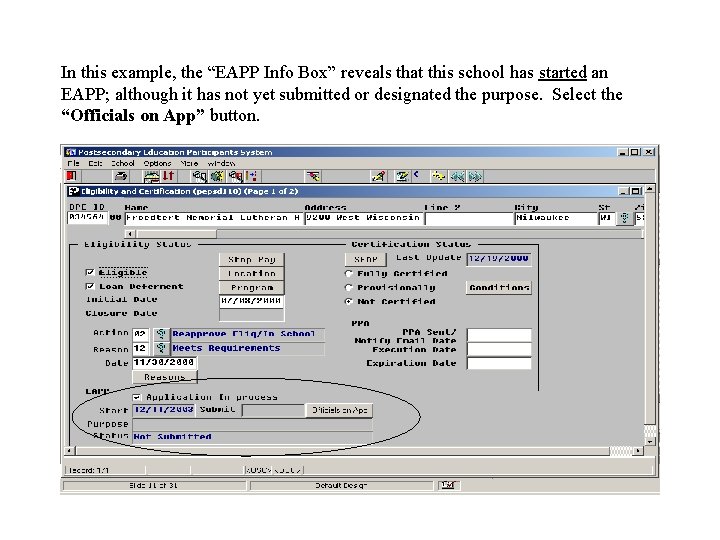Click the small blue left chevron toolbar icon
The height and width of the screenshot is (540, 720).
(x=416, y=174)
